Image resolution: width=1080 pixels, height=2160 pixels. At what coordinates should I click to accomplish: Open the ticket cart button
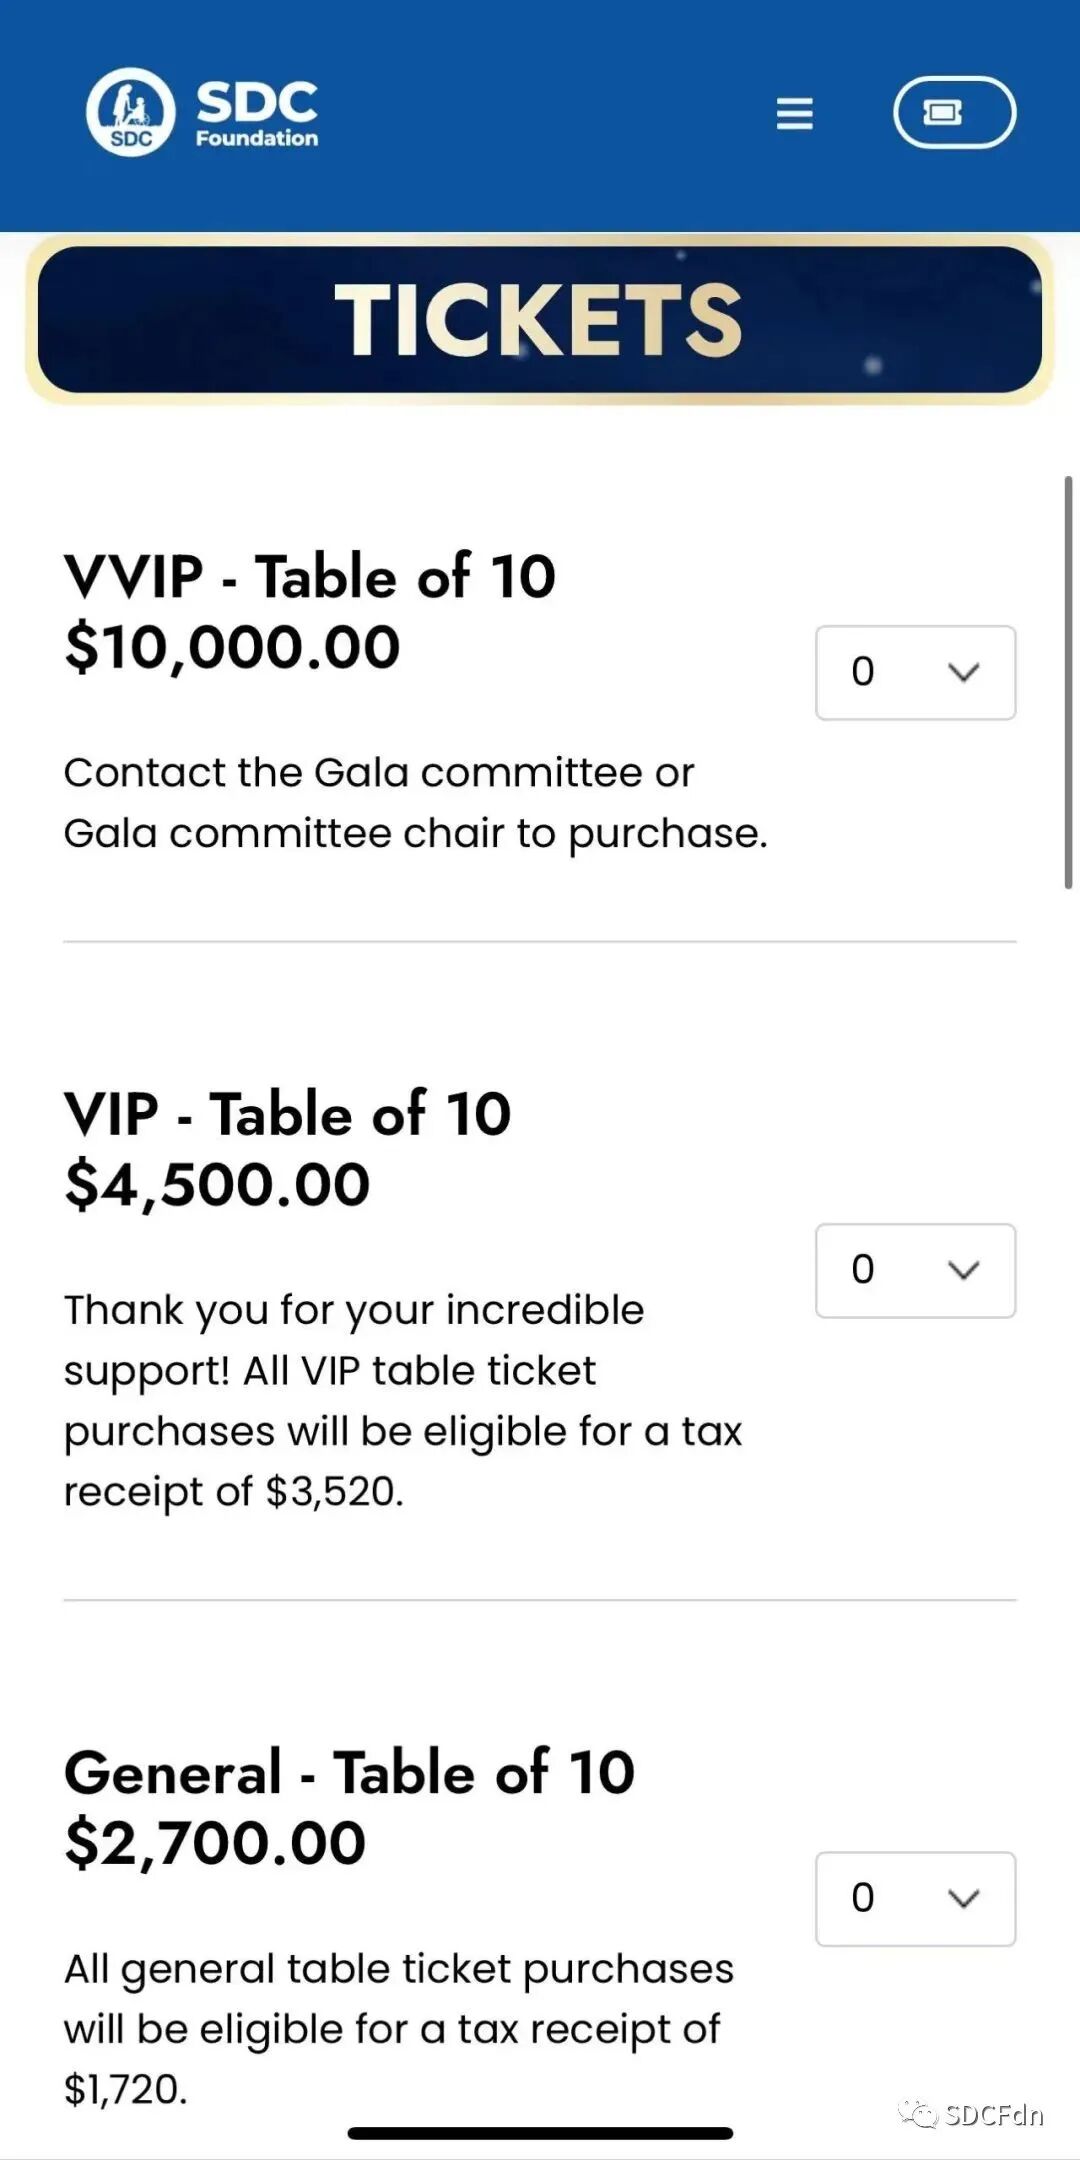tap(954, 113)
